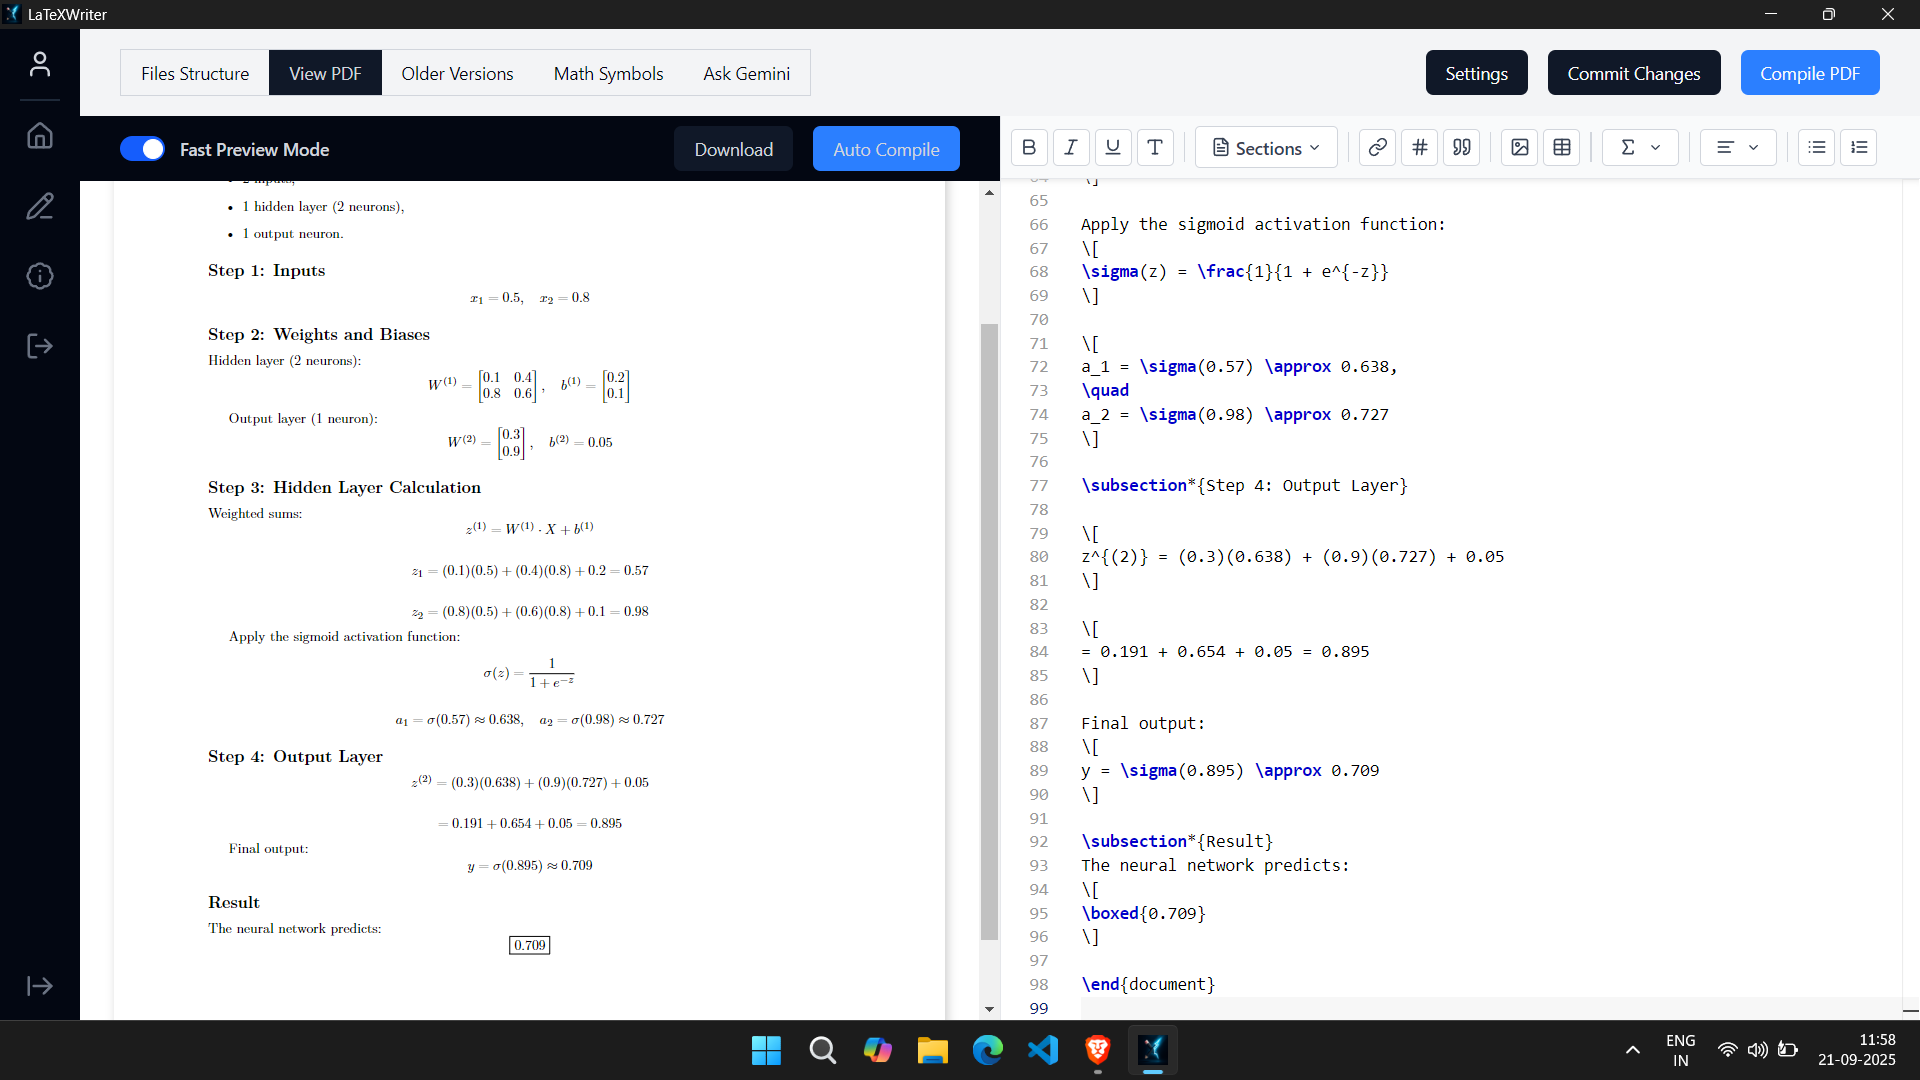Image resolution: width=1920 pixels, height=1080 pixels.
Task: Open the home icon in sidebar
Action: tap(40, 136)
